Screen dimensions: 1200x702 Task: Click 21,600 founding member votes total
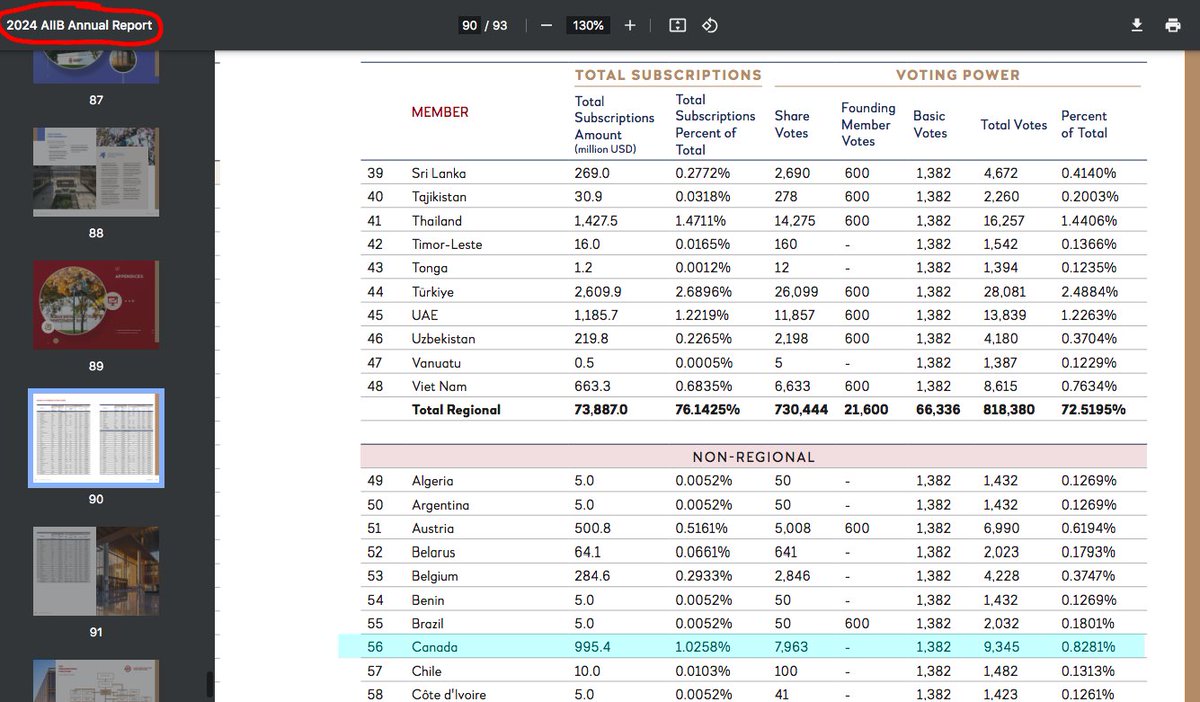click(864, 410)
